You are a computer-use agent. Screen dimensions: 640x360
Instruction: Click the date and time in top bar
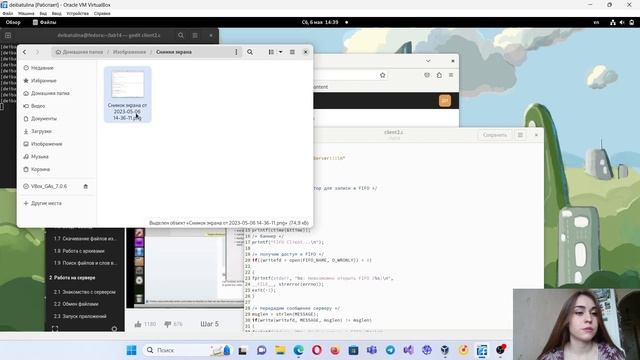tap(320, 22)
